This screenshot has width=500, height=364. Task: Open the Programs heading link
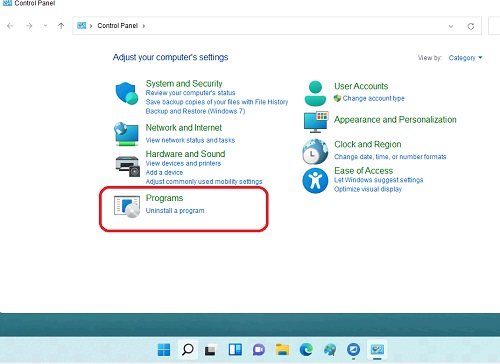(164, 198)
